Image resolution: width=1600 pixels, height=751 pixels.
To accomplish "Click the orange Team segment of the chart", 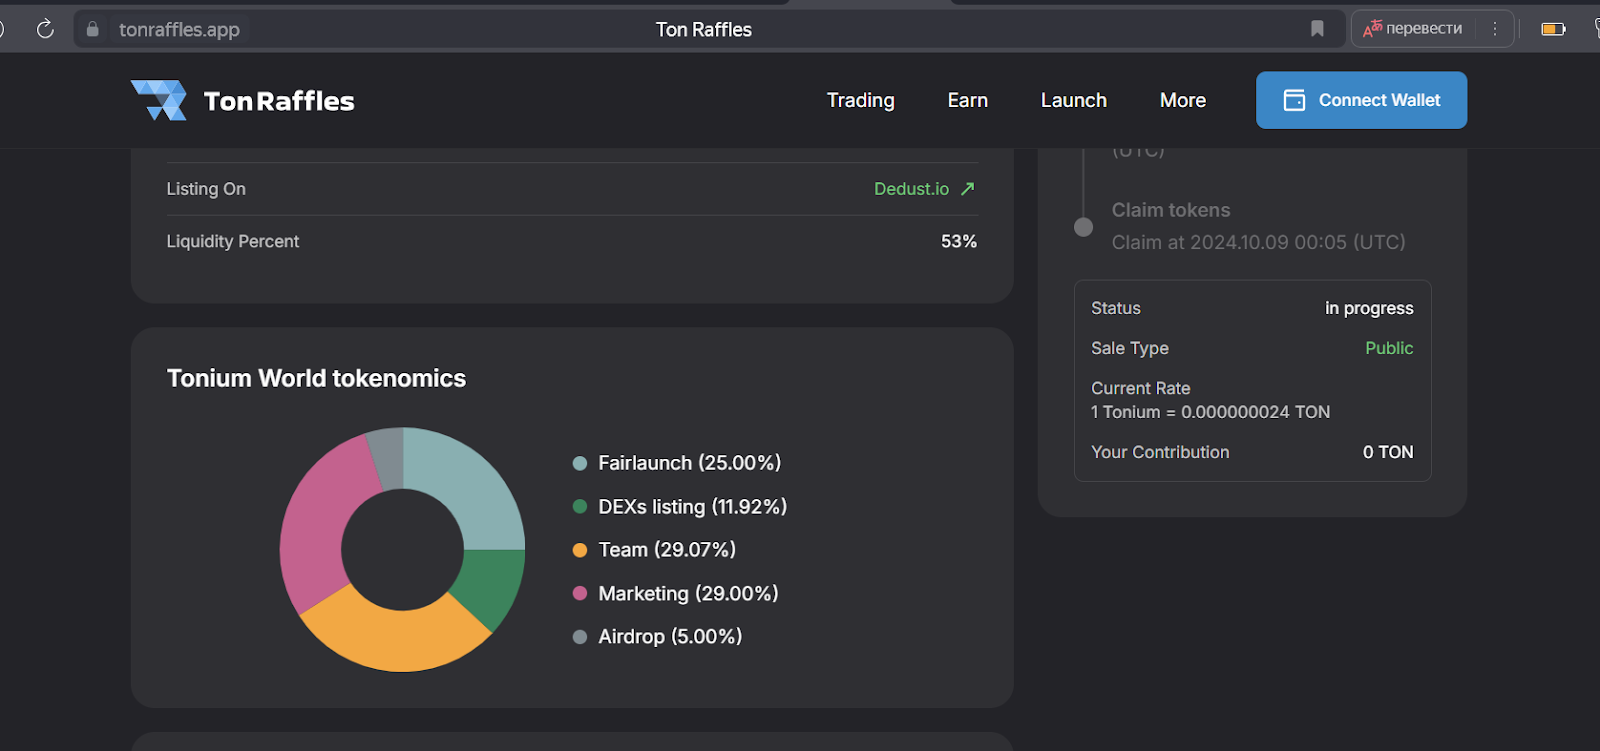I will point(395,637).
